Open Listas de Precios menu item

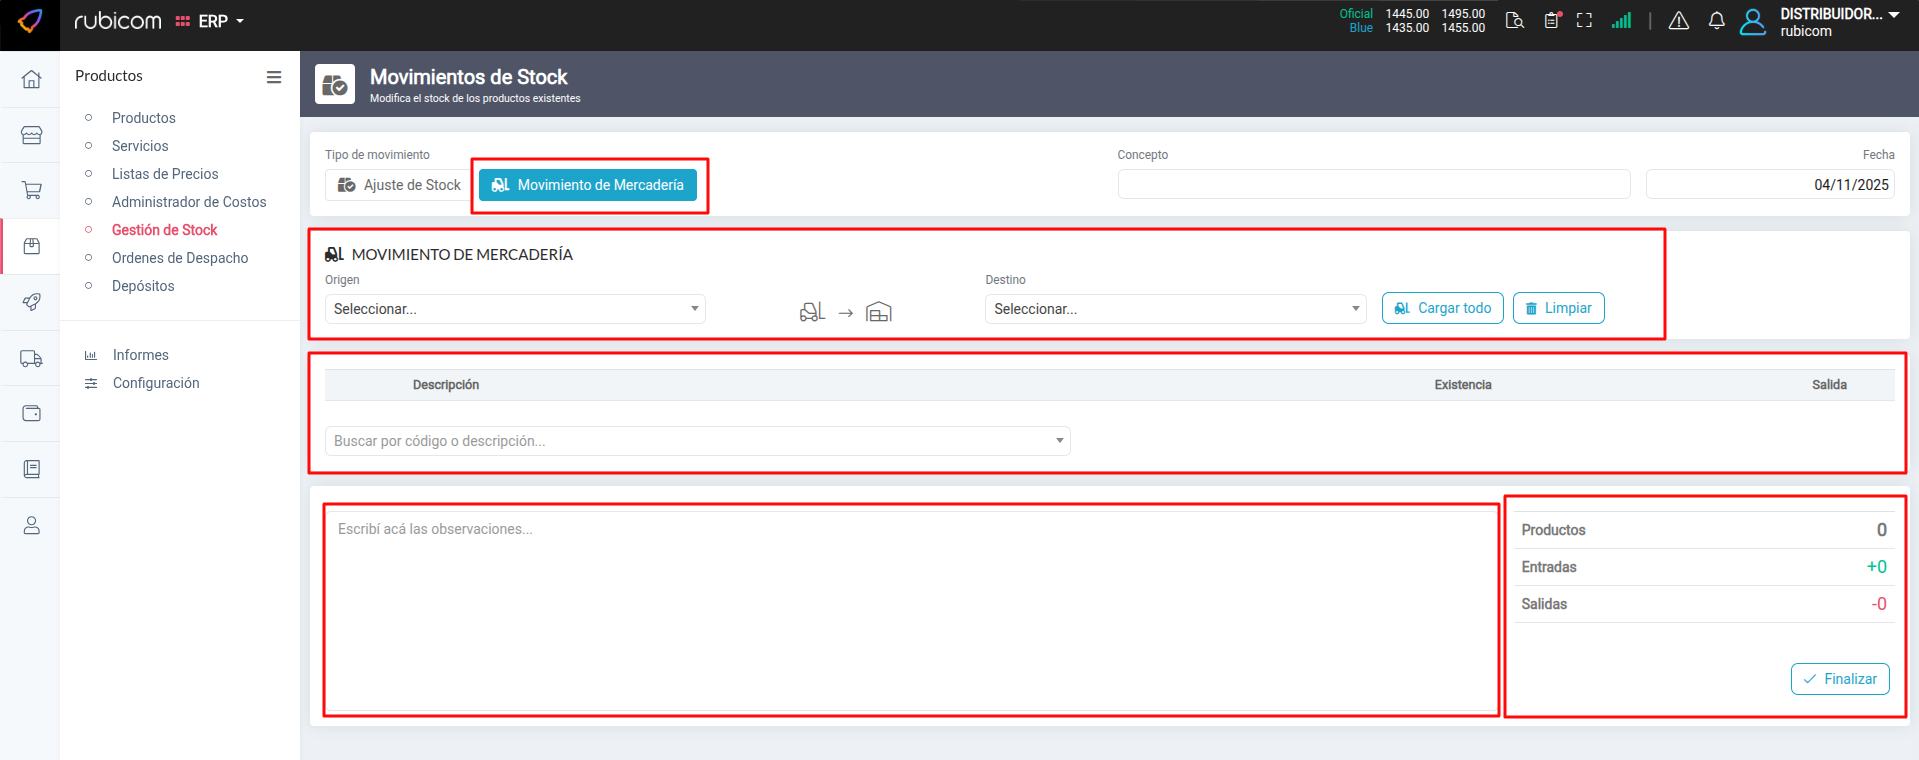tap(165, 174)
